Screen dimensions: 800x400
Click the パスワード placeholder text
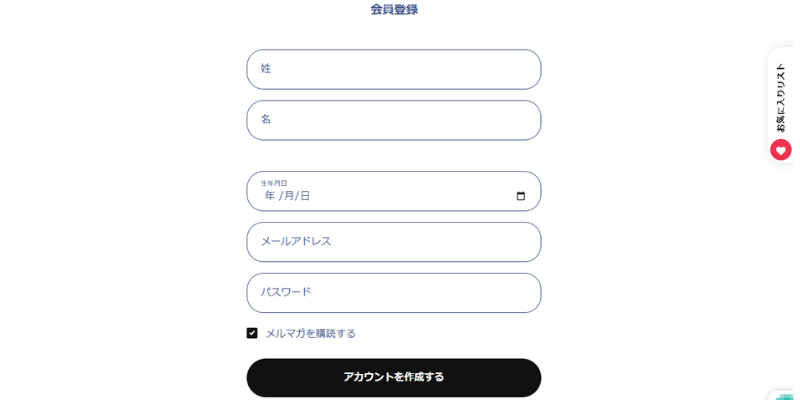(286, 292)
